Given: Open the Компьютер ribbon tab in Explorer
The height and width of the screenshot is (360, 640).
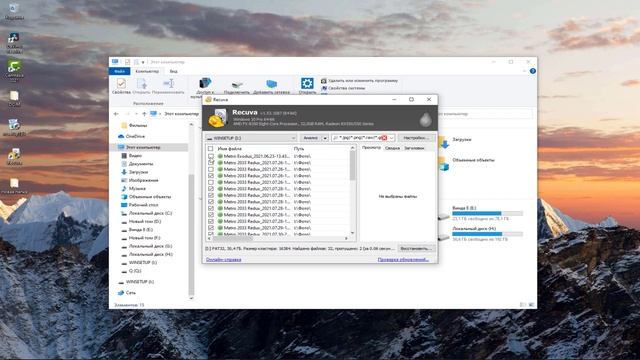Looking at the screenshot, I should pyautogui.click(x=147, y=71).
